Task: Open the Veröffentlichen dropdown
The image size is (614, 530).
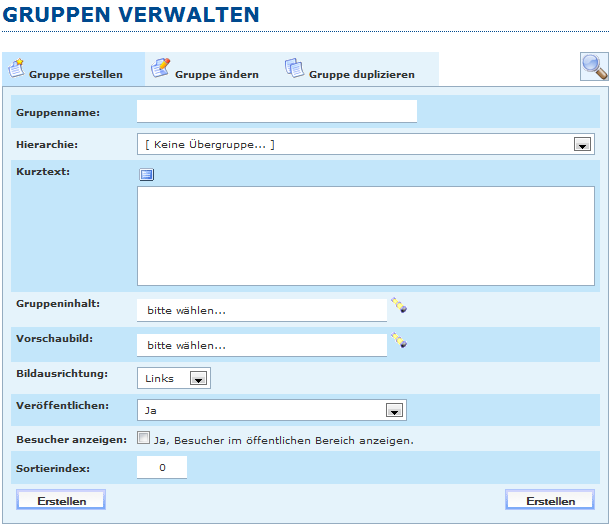Action: tap(394, 410)
